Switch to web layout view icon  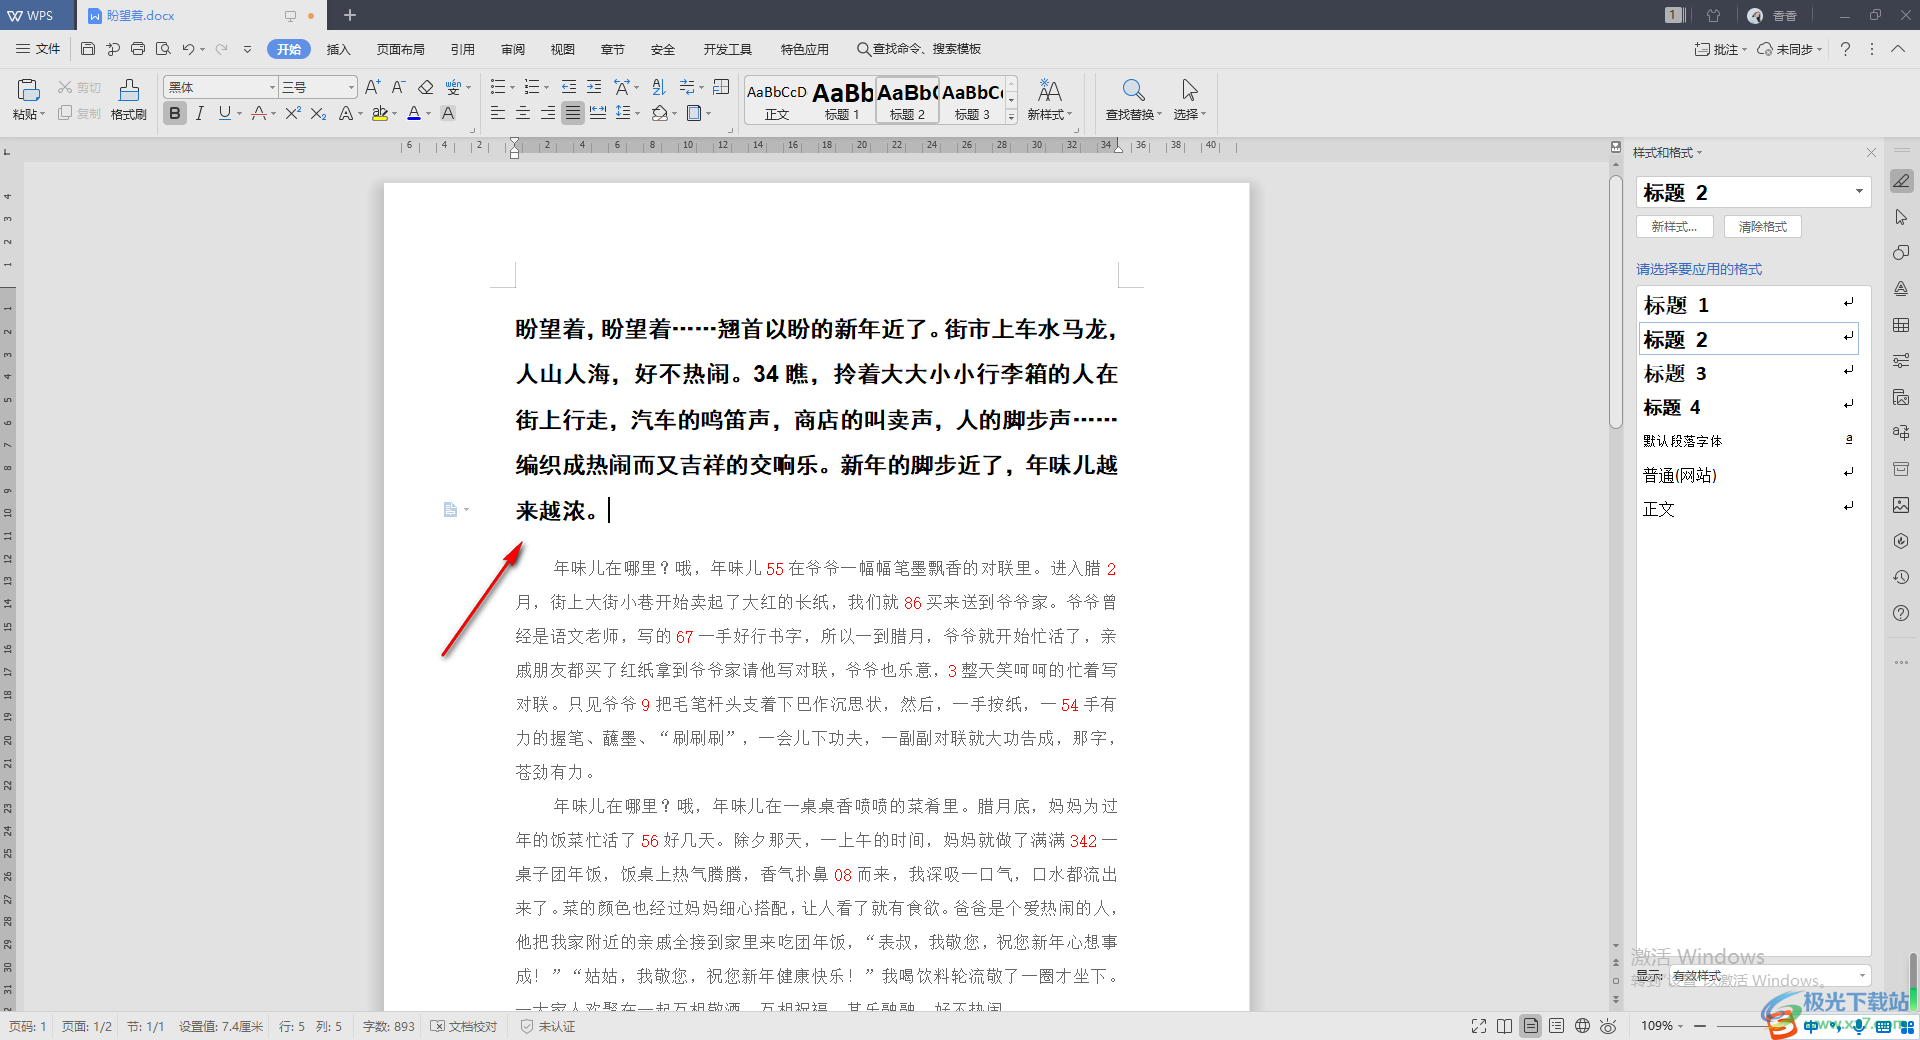[x=1583, y=1026]
